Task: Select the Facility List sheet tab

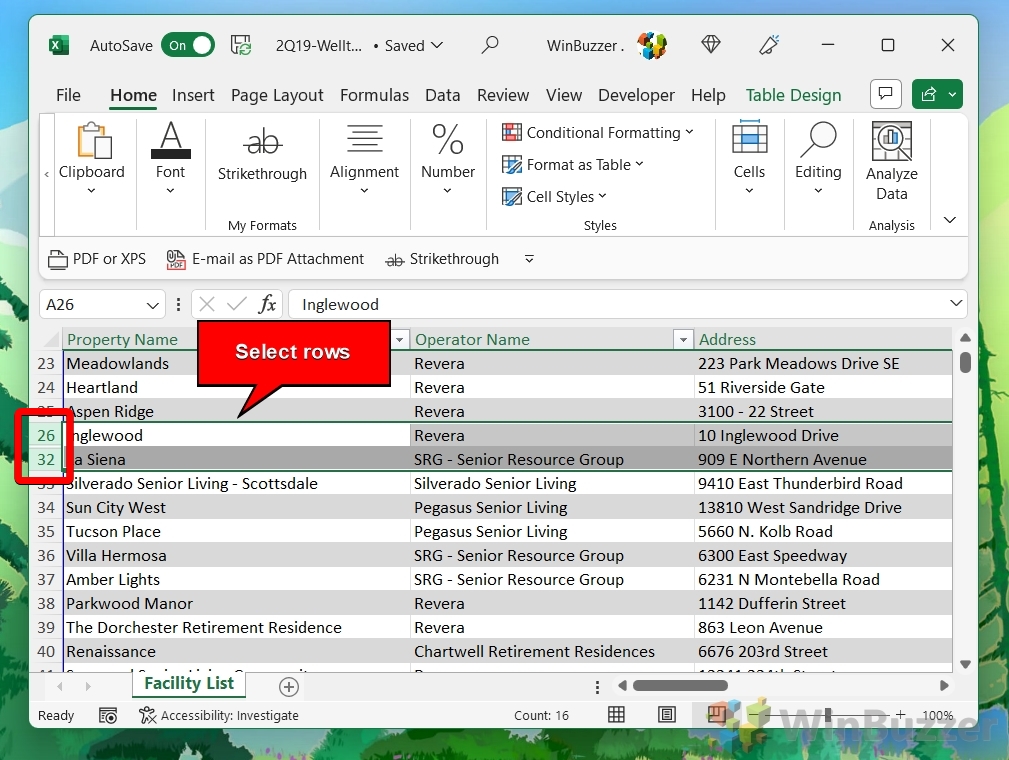Action: [x=189, y=684]
